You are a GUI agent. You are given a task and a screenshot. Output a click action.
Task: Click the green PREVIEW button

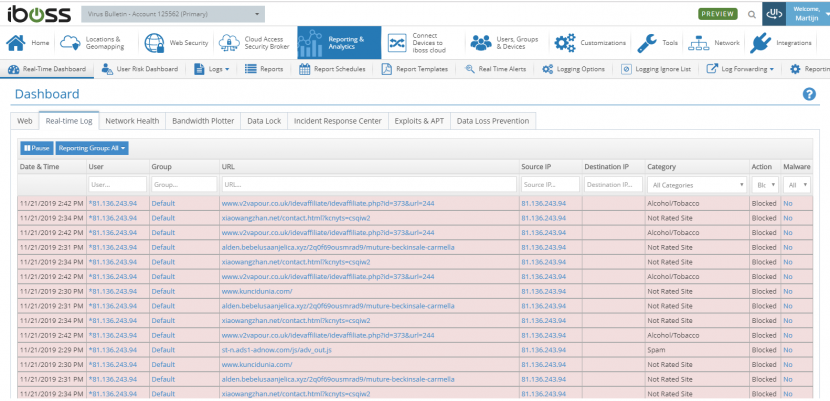718,14
